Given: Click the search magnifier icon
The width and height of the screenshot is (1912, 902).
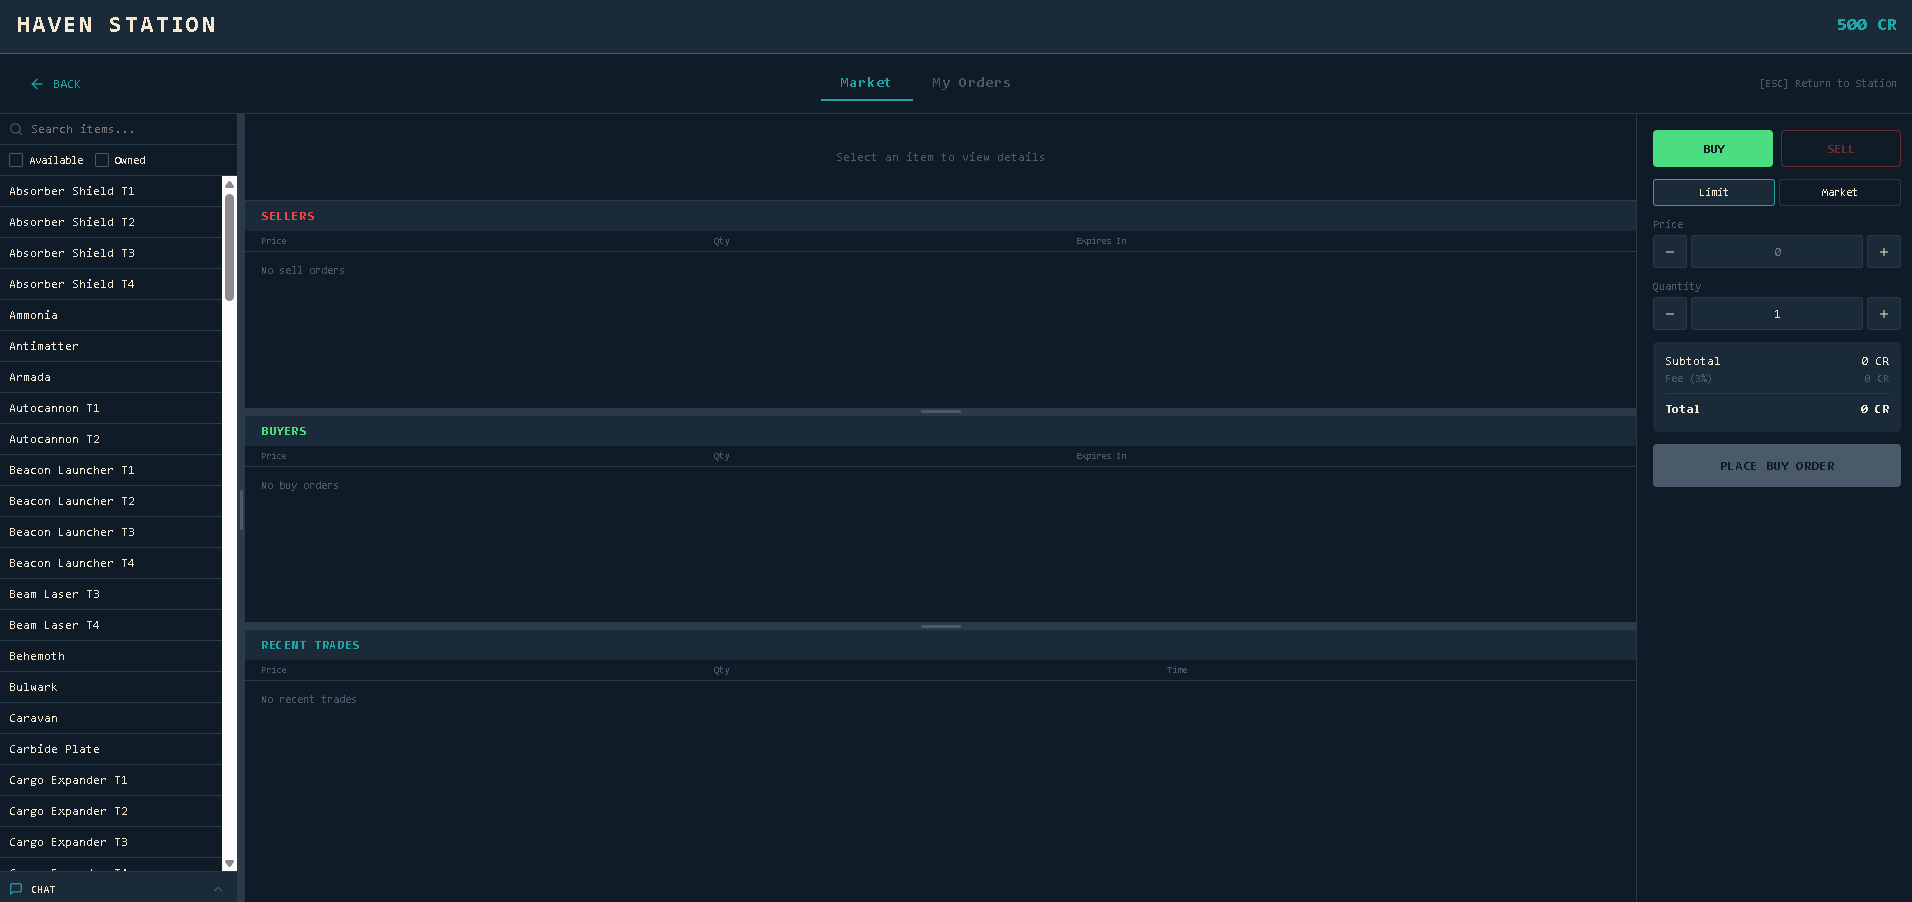Looking at the screenshot, I should [16, 129].
